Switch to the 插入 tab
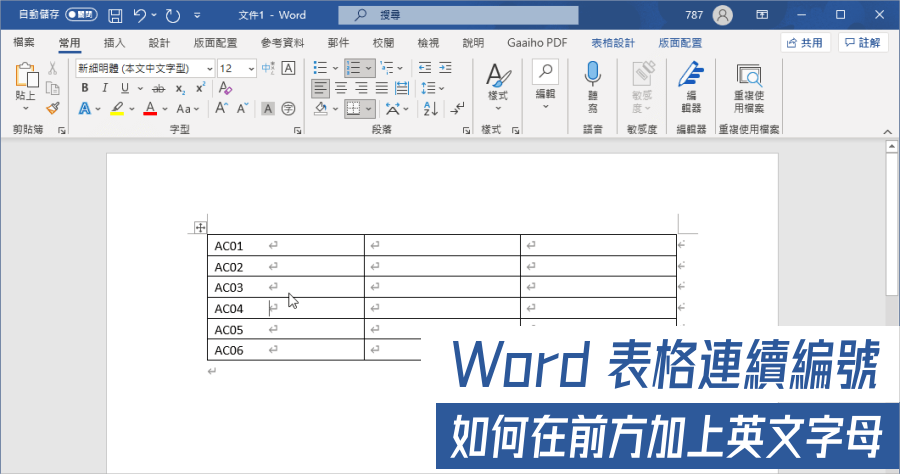The width and height of the screenshot is (900, 474). pyautogui.click(x=114, y=42)
